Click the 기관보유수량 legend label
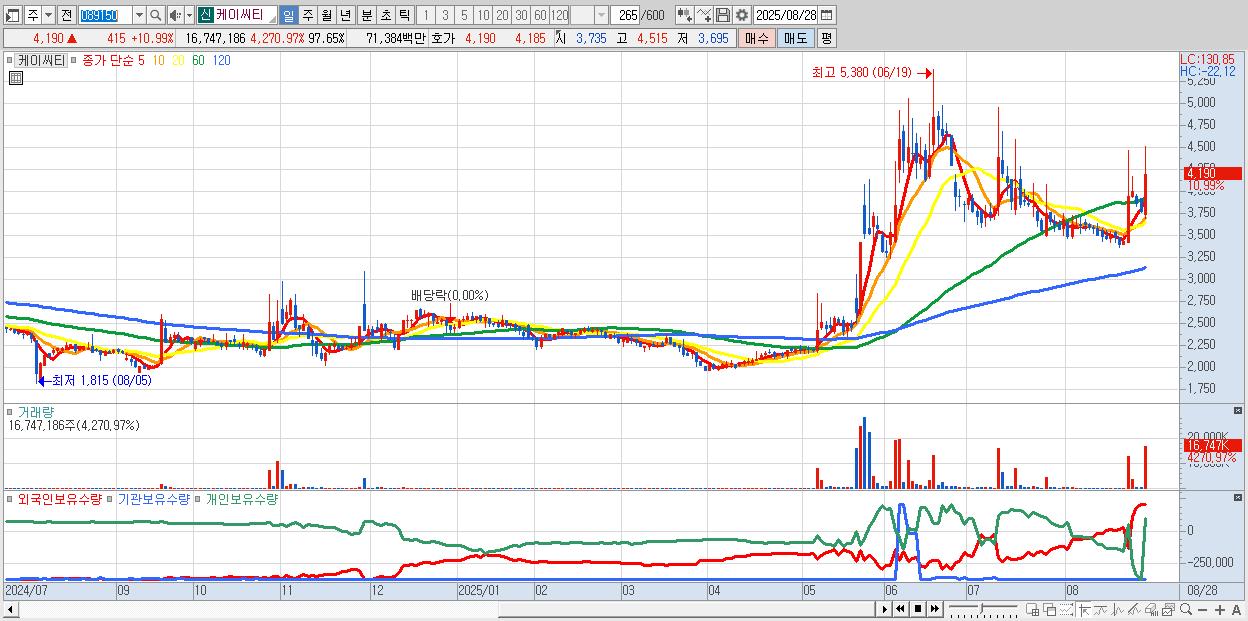 (153, 498)
